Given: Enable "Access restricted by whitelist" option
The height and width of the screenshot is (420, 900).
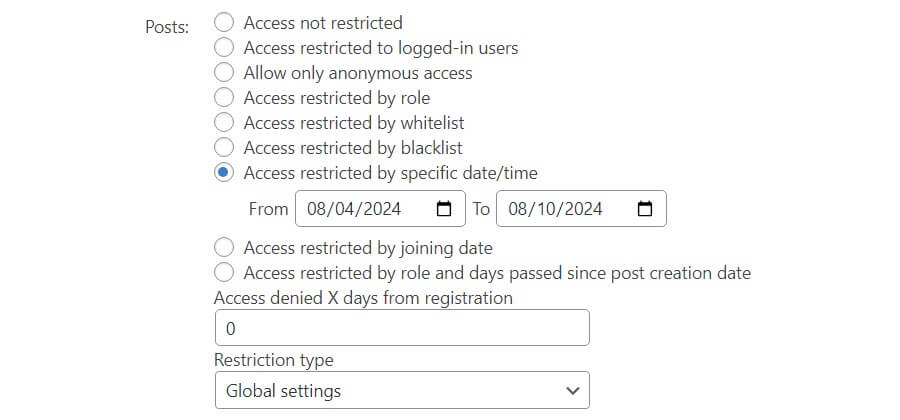Looking at the screenshot, I should point(225,122).
